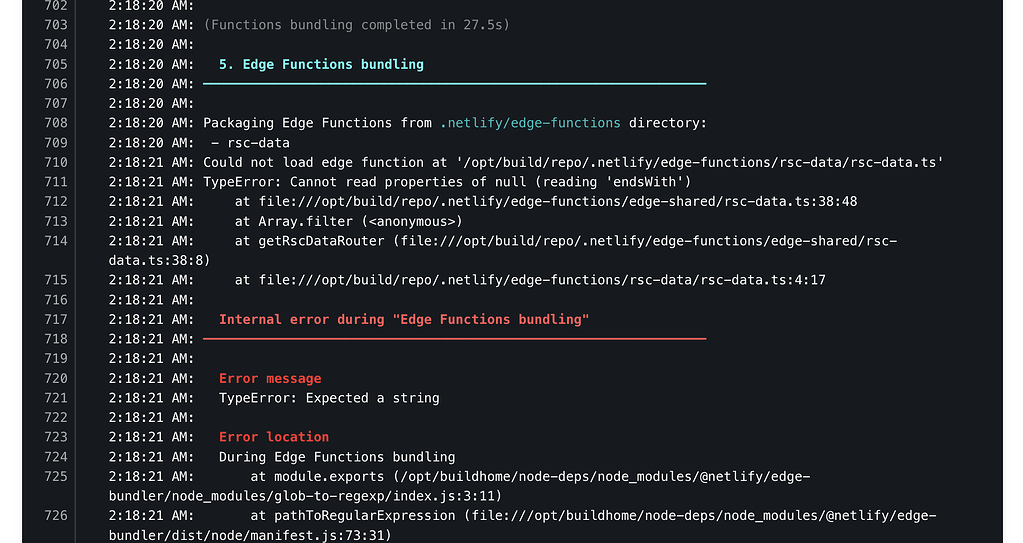Viewport: 1023px width, 543px height.
Task: Click the 'Error message' red heading
Action: (x=270, y=379)
